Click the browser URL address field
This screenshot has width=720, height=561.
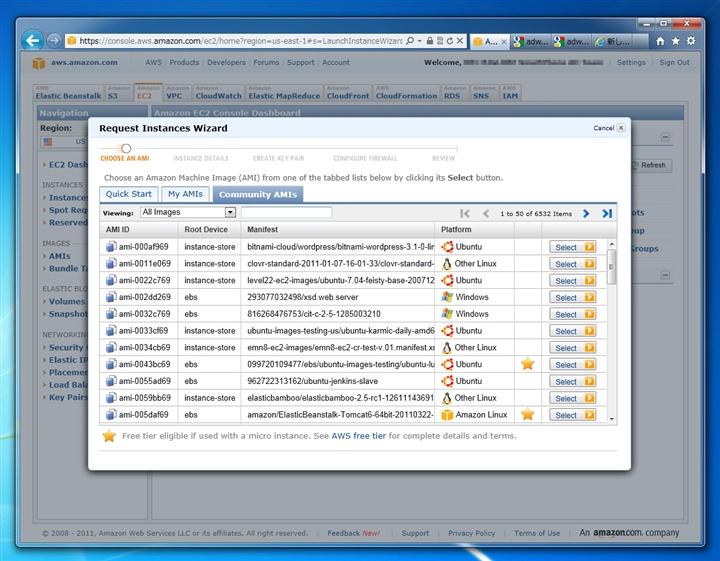(x=240, y=41)
